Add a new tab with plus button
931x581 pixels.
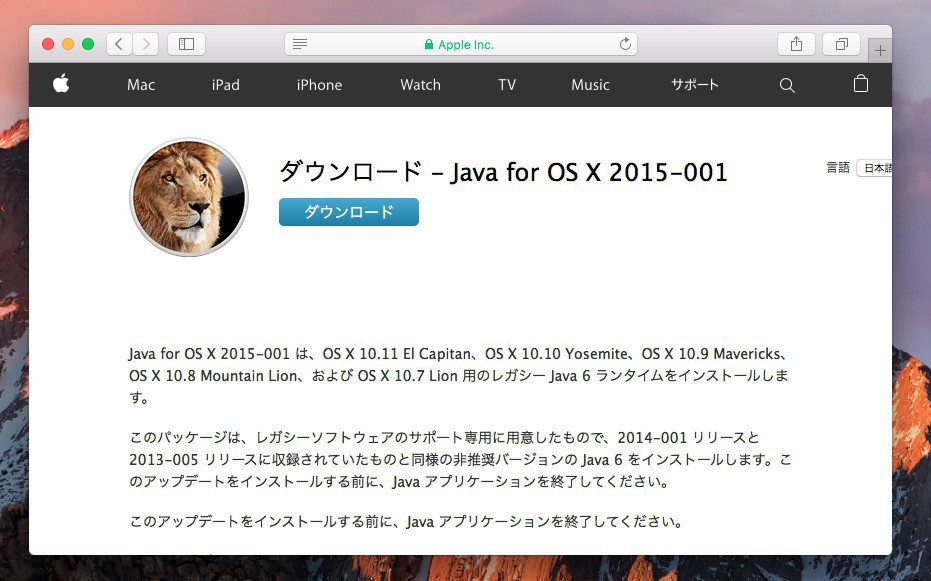[880, 50]
